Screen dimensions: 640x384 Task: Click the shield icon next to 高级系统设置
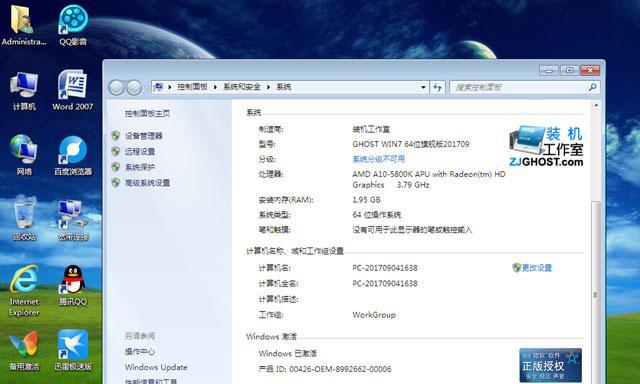[x=116, y=182]
